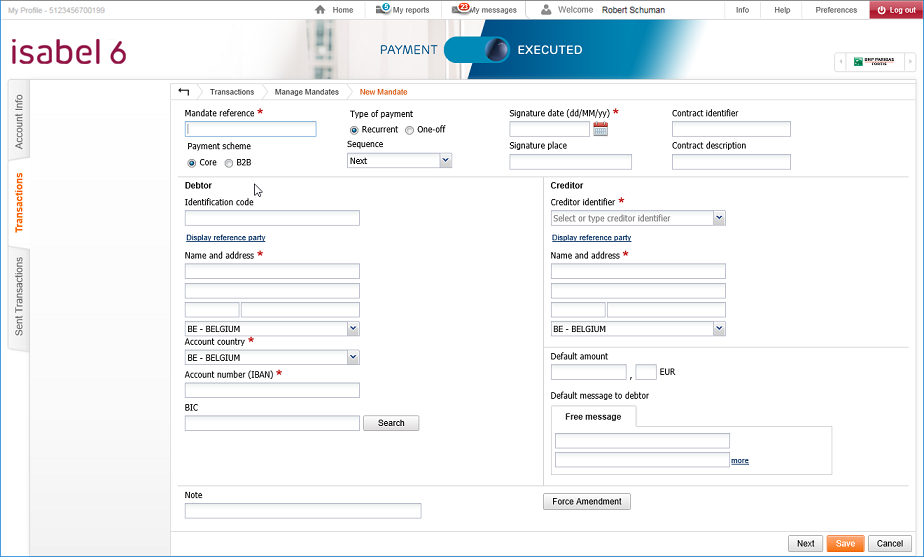Focus the Account number (IBAN) field
Image resolution: width=924 pixels, height=557 pixels.
pyautogui.click(x=272, y=390)
